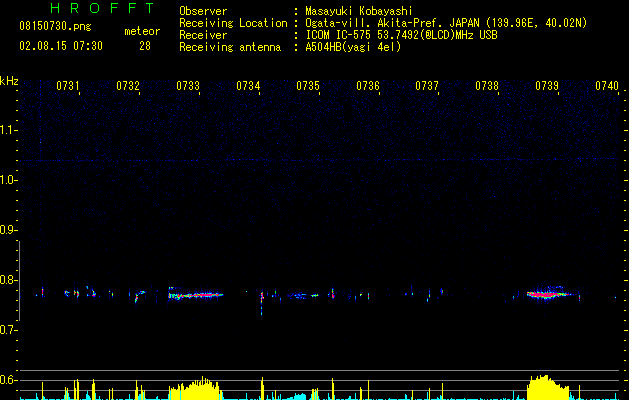Click the 0733 time marker
The height and width of the screenshot is (400, 629).
tap(188, 86)
